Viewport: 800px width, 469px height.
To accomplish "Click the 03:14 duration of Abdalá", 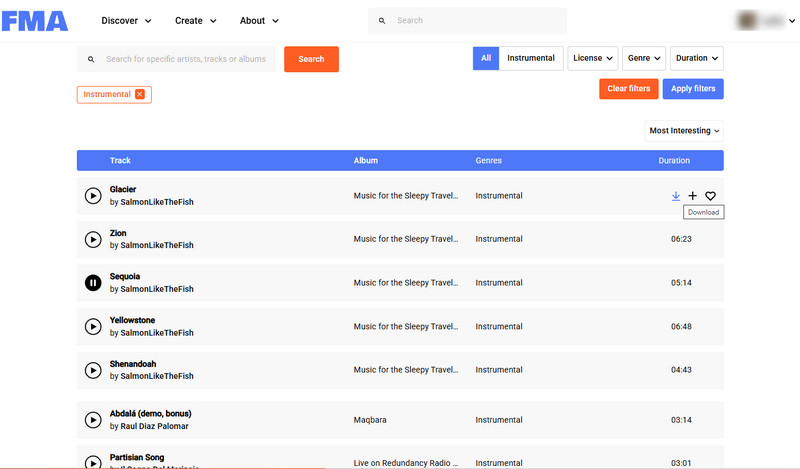I will [681, 420].
